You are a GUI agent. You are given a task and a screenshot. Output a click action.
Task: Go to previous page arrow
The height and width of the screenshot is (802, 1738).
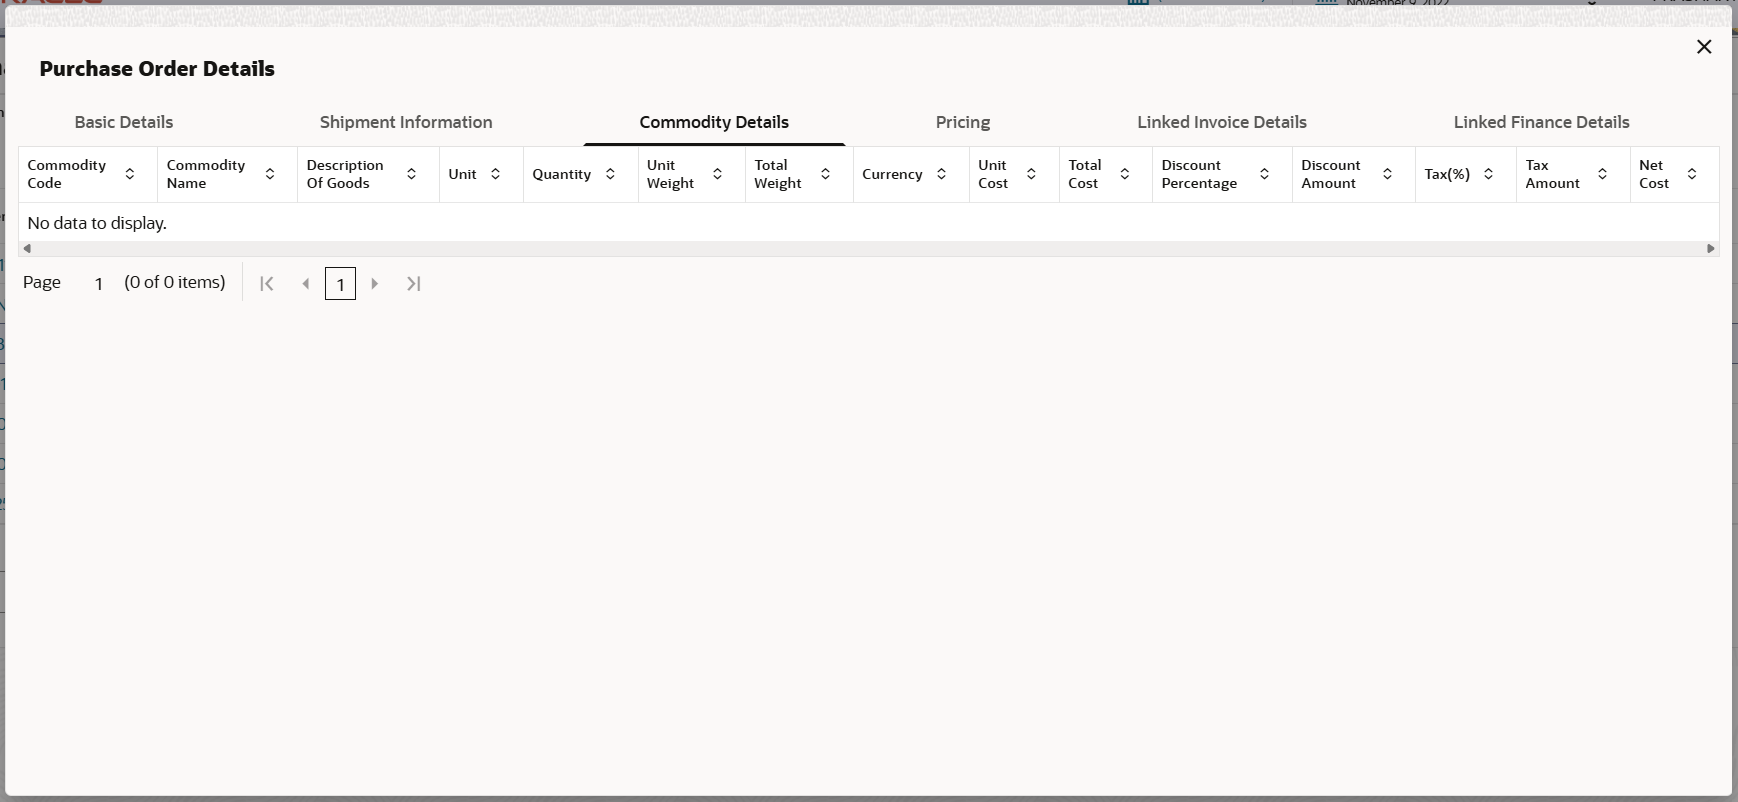pos(306,284)
